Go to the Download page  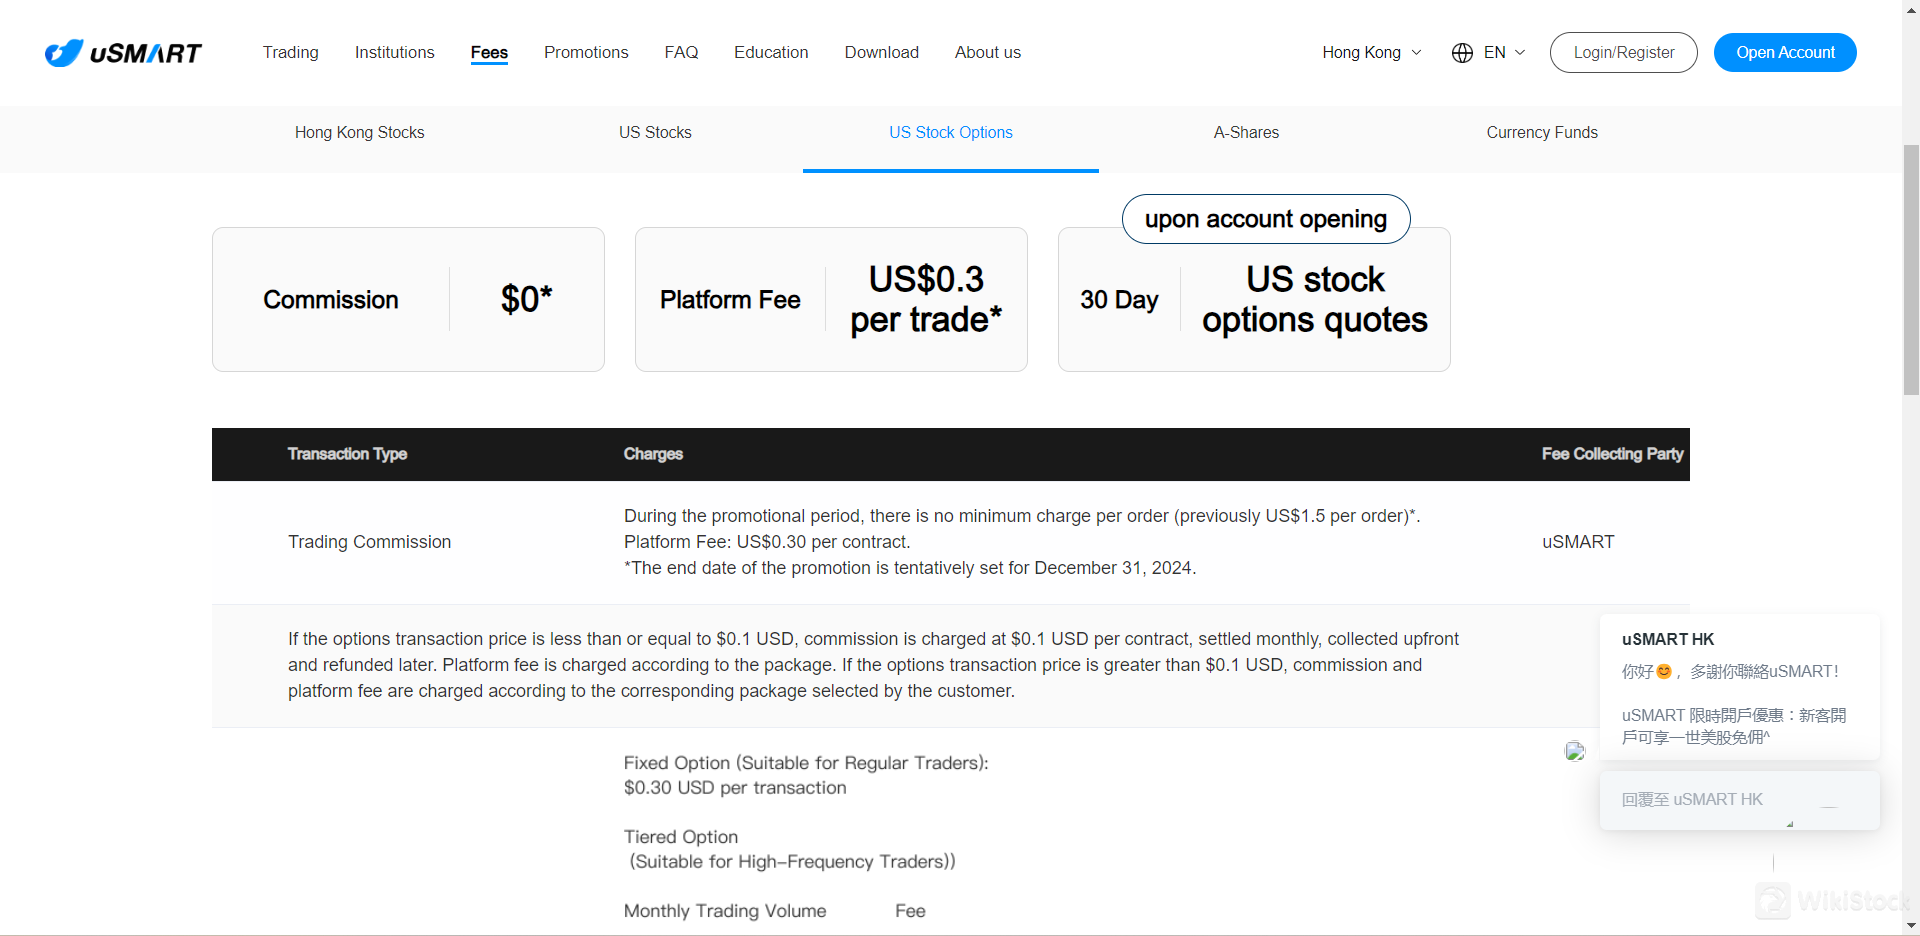coord(882,52)
